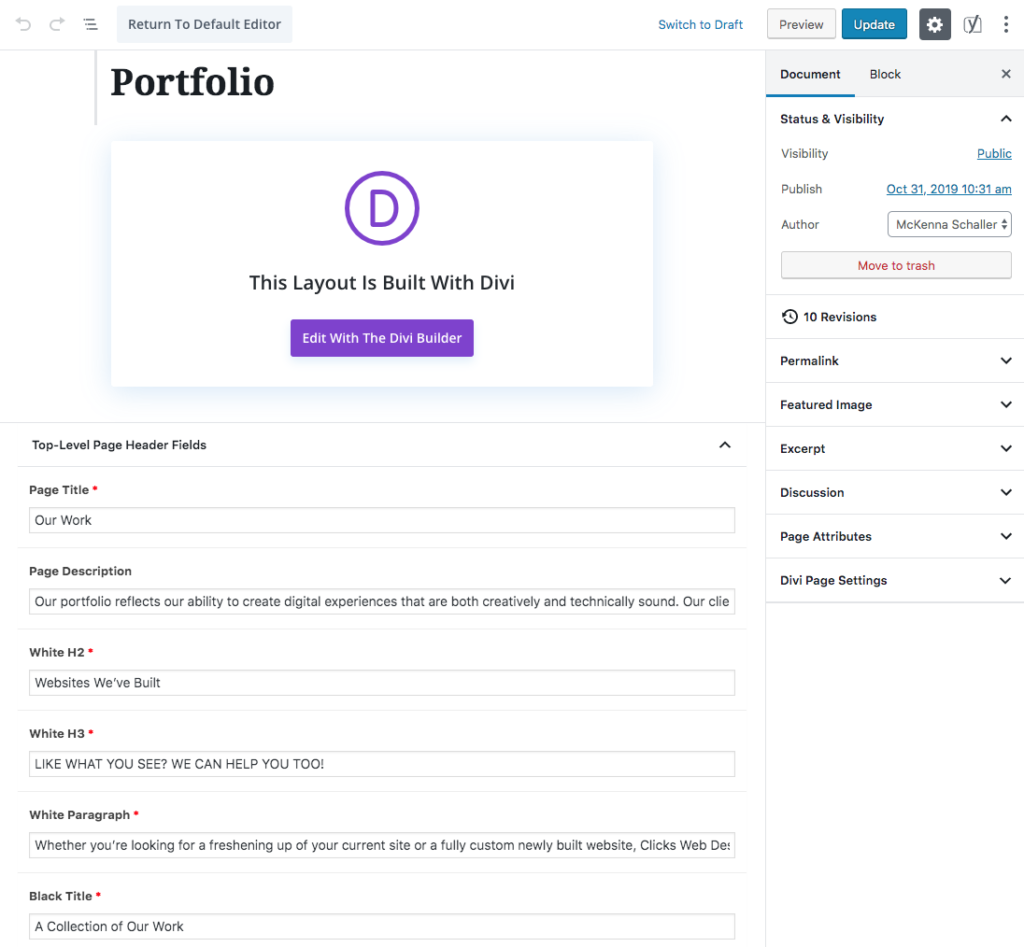
Task: Click the Edit With The Divi Builder button
Action: point(381,338)
